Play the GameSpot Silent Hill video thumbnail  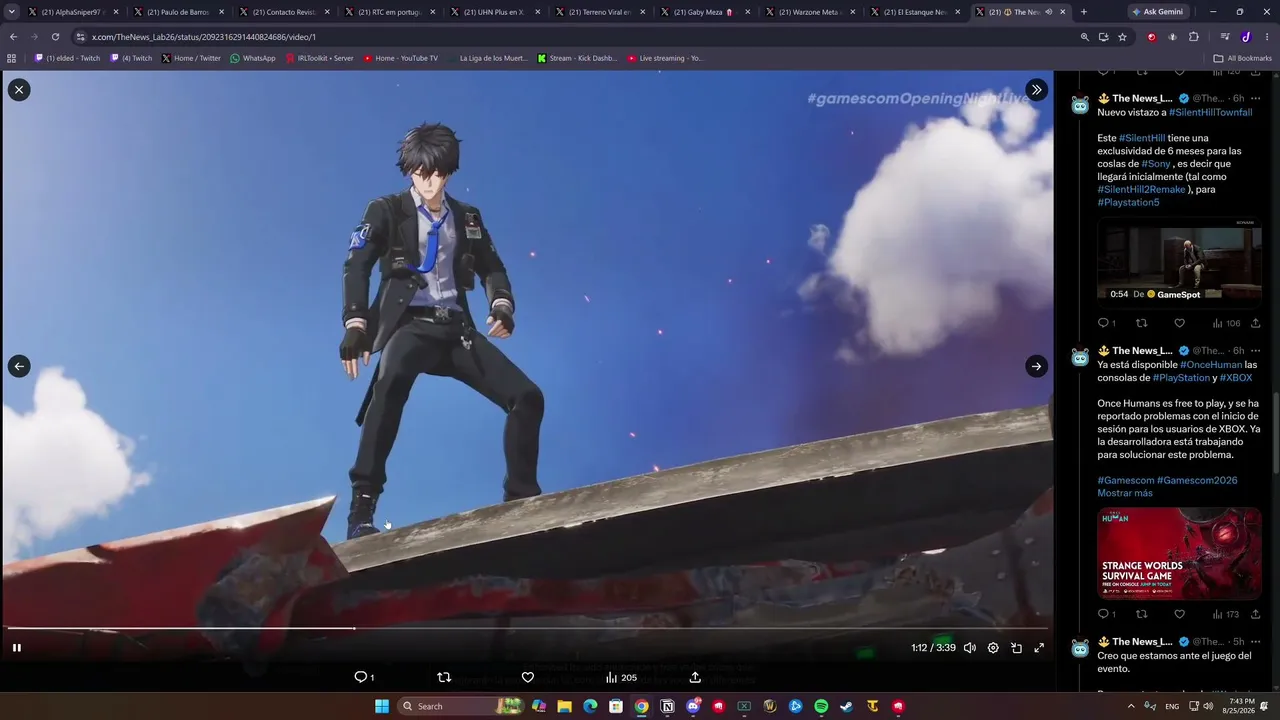point(1179,261)
